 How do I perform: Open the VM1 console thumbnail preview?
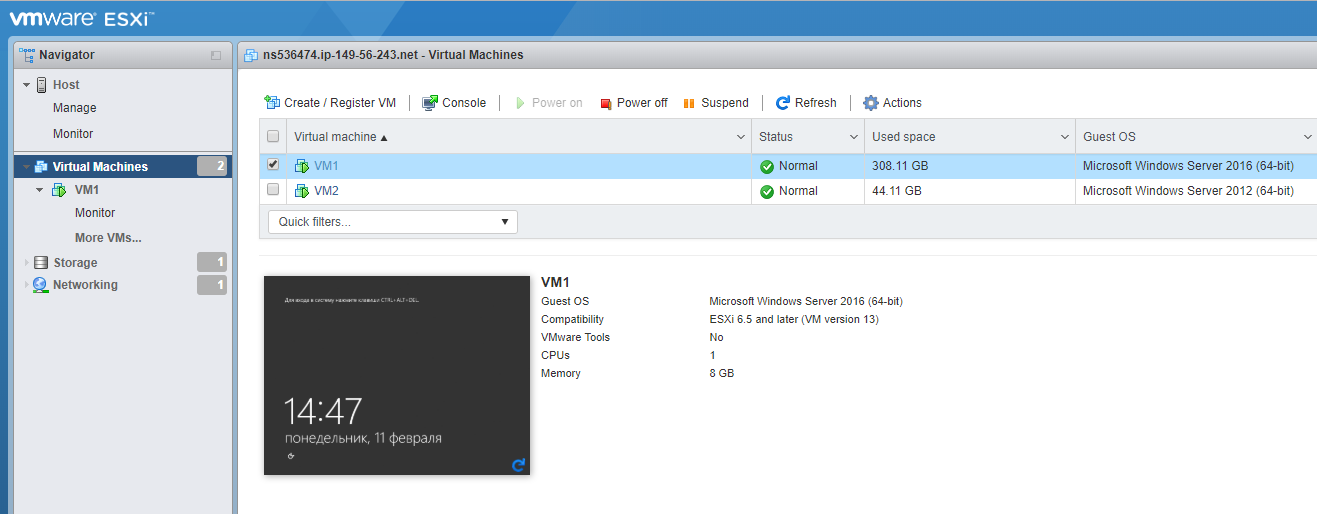click(397, 375)
